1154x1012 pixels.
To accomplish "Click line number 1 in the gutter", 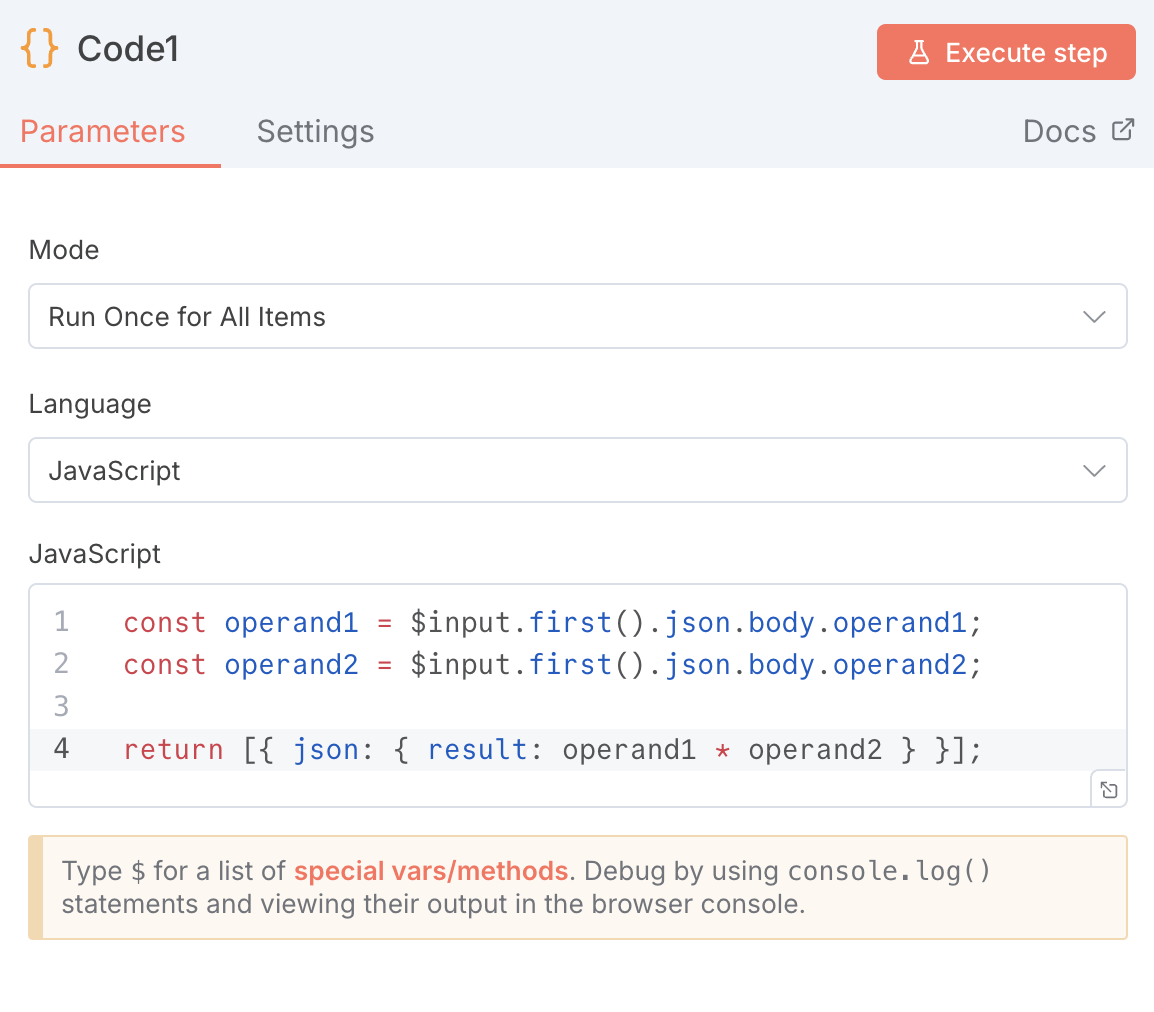I will click(62, 623).
